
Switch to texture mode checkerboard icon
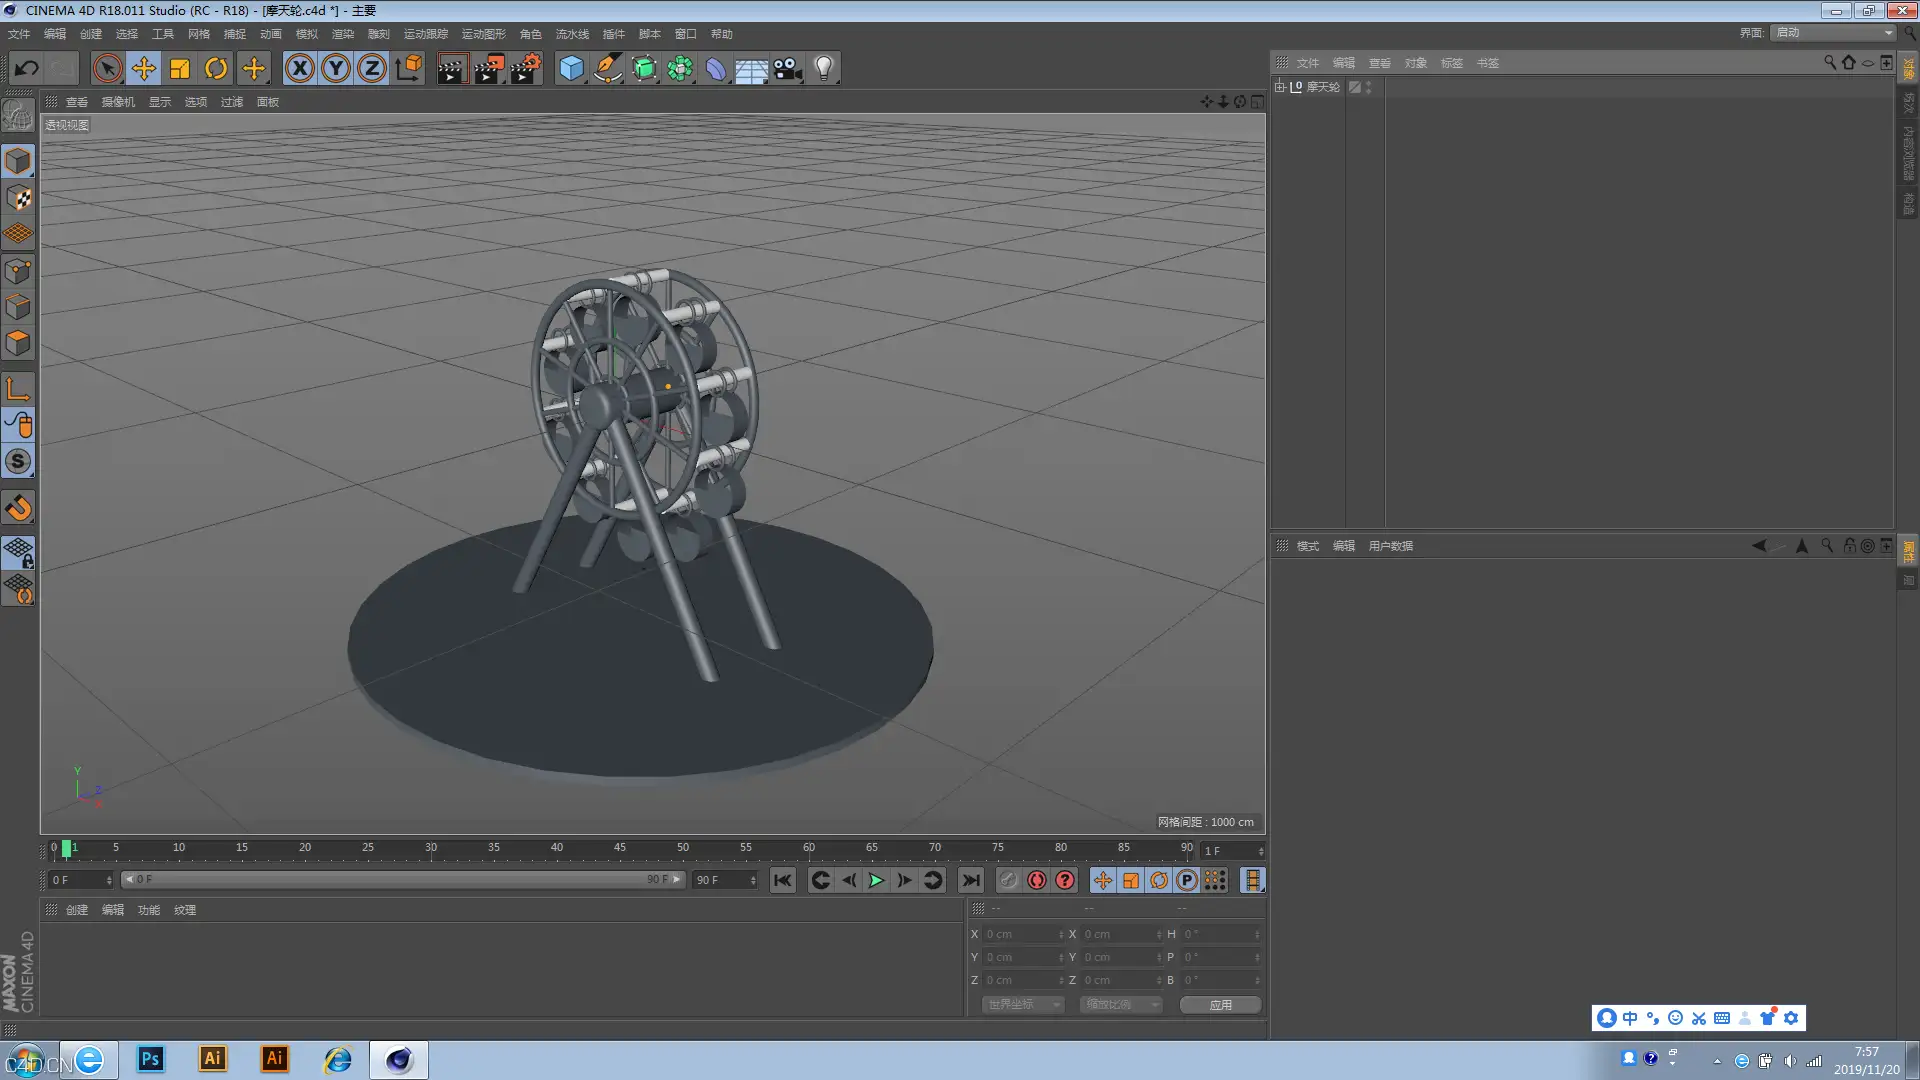[18, 198]
